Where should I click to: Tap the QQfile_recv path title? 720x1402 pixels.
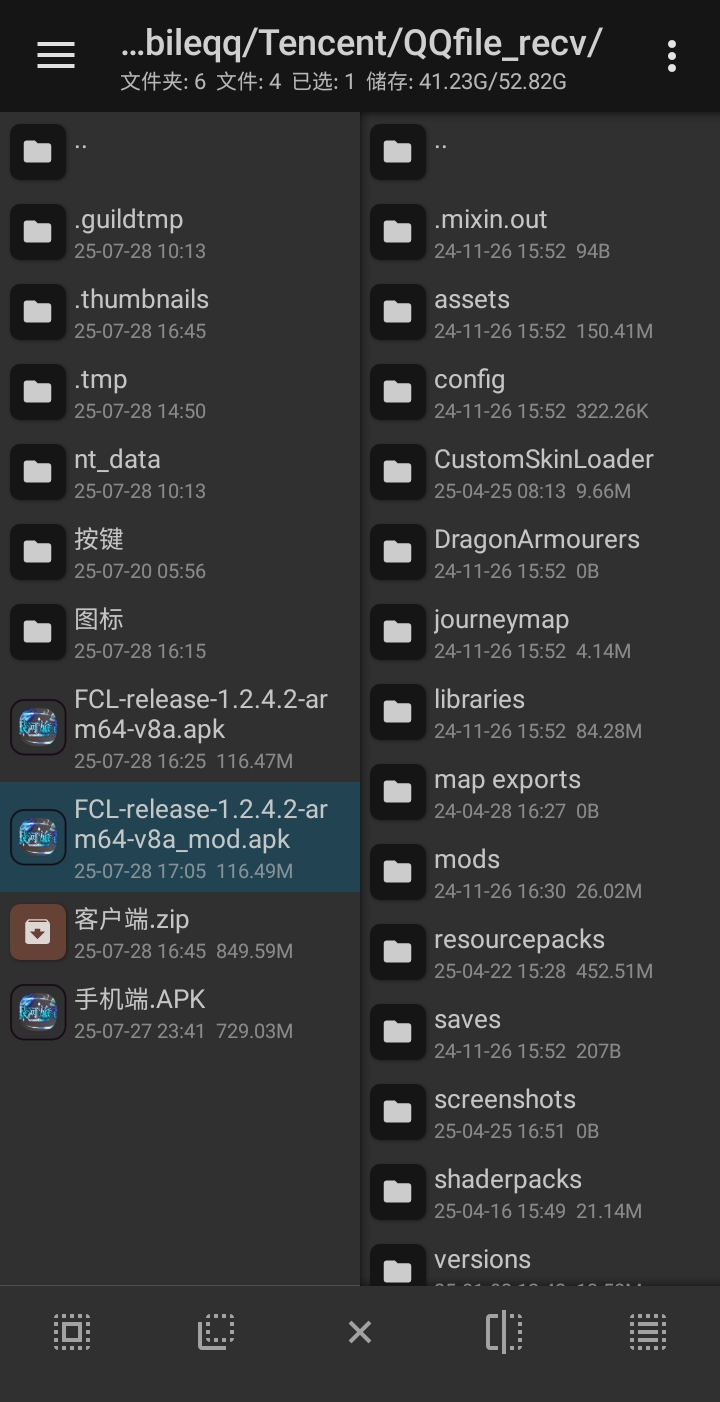pos(361,44)
